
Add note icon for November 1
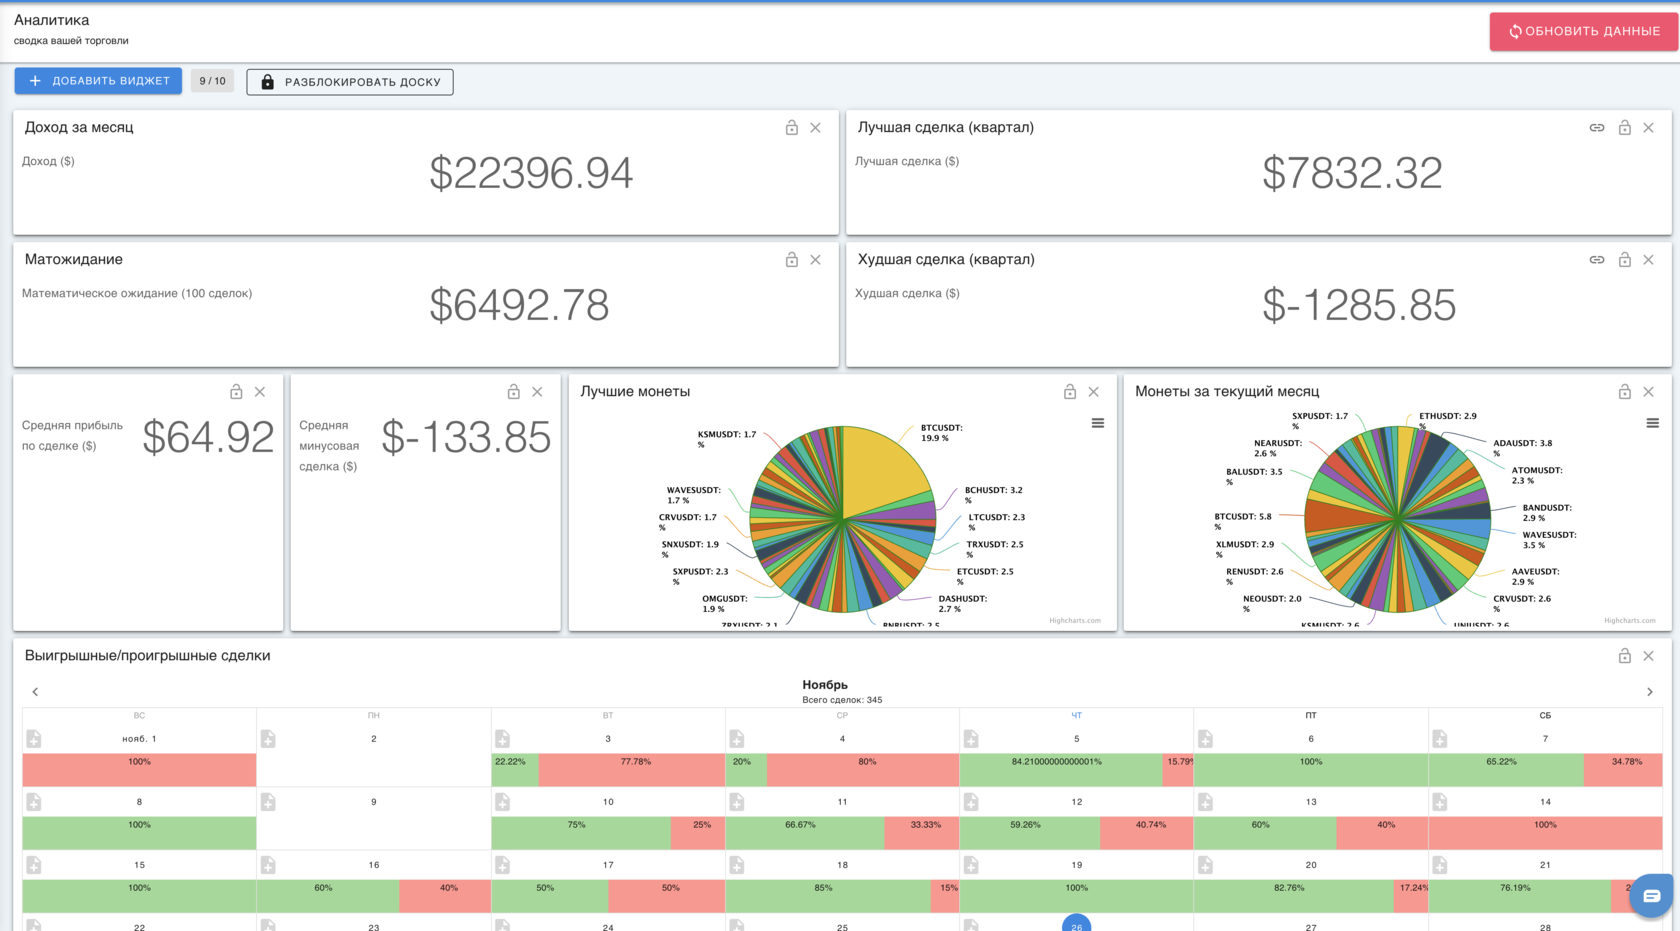[34, 739]
